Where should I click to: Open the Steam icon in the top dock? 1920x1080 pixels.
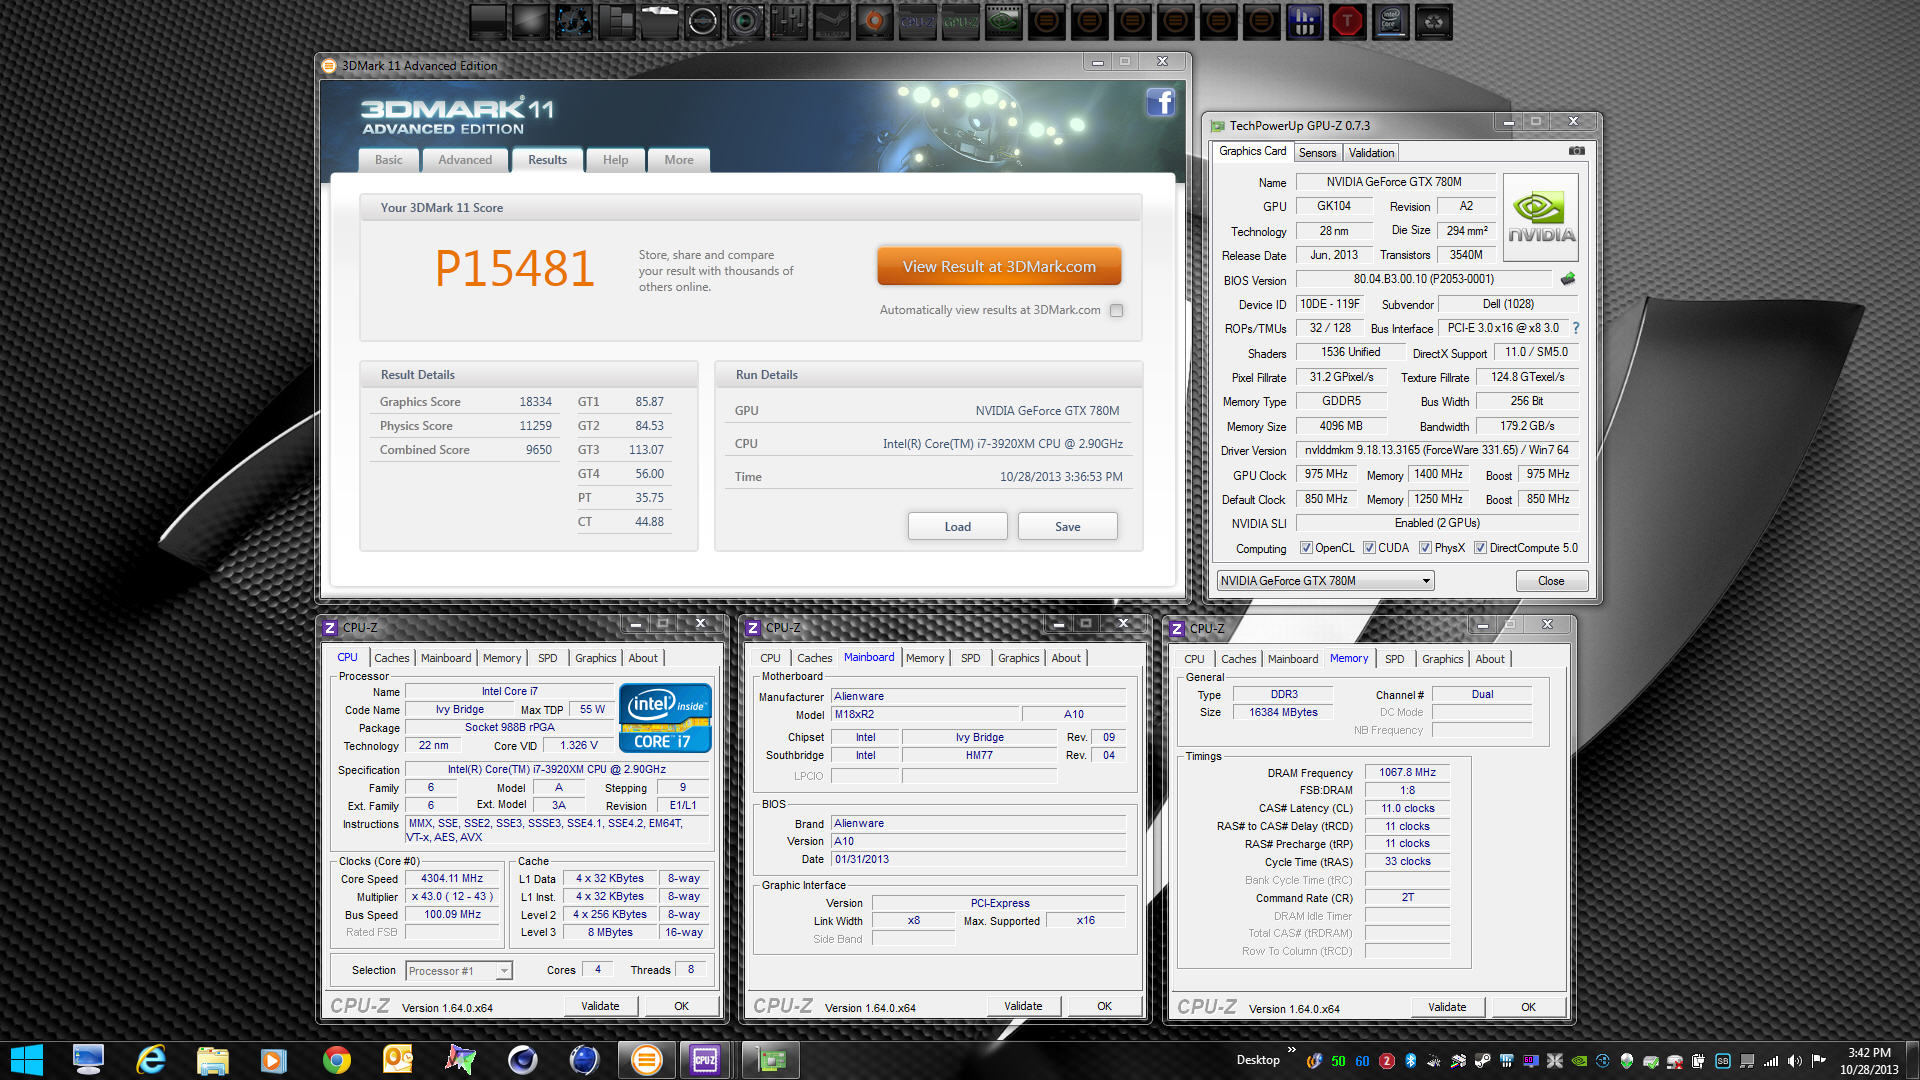pyautogui.click(x=832, y=21)
